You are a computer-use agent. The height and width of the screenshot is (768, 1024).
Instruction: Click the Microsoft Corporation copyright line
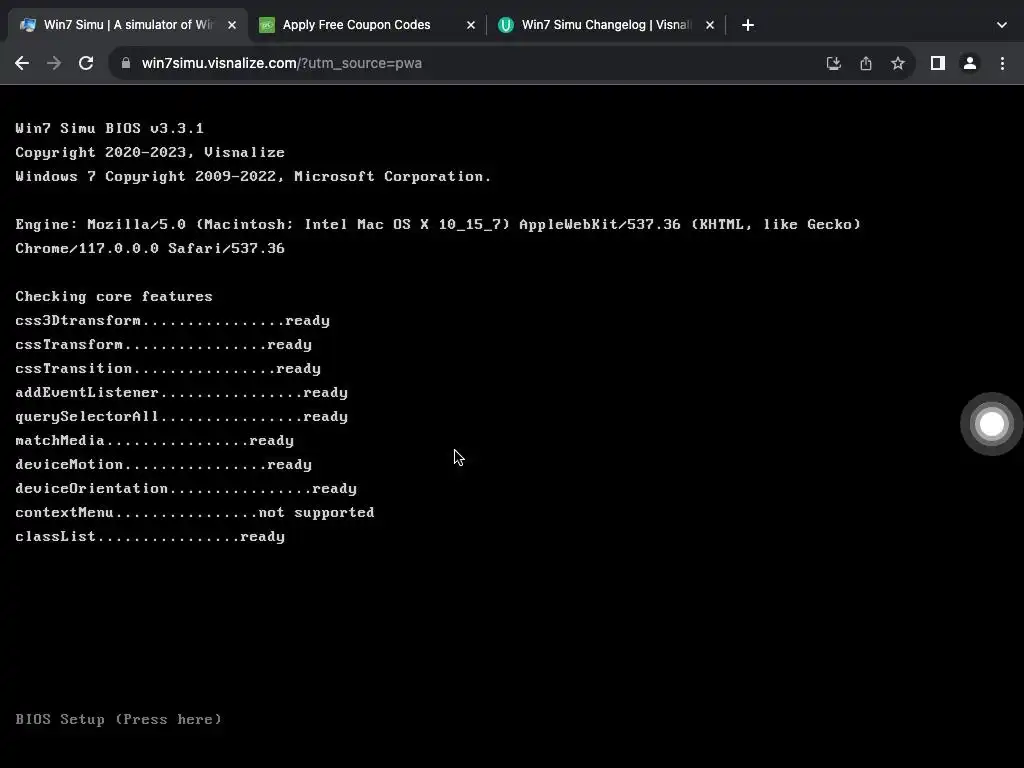click(253, 176)
